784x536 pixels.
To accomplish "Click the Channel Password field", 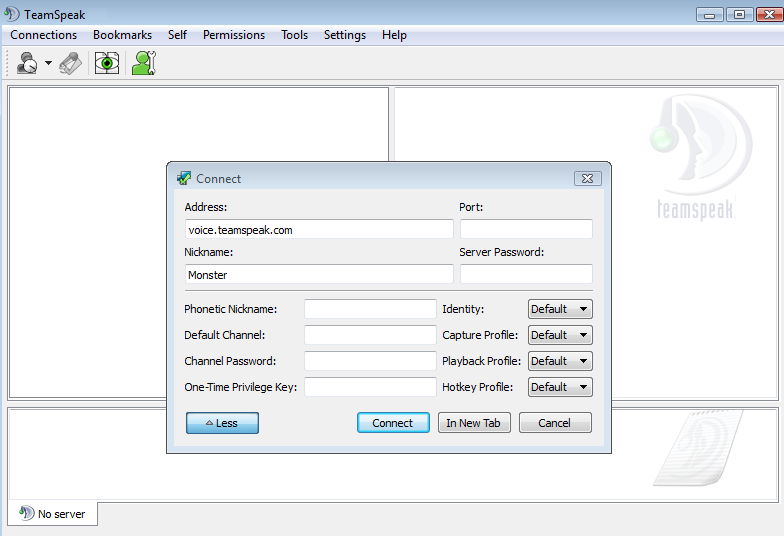I will pyautogui.click(x=370, y=361).
